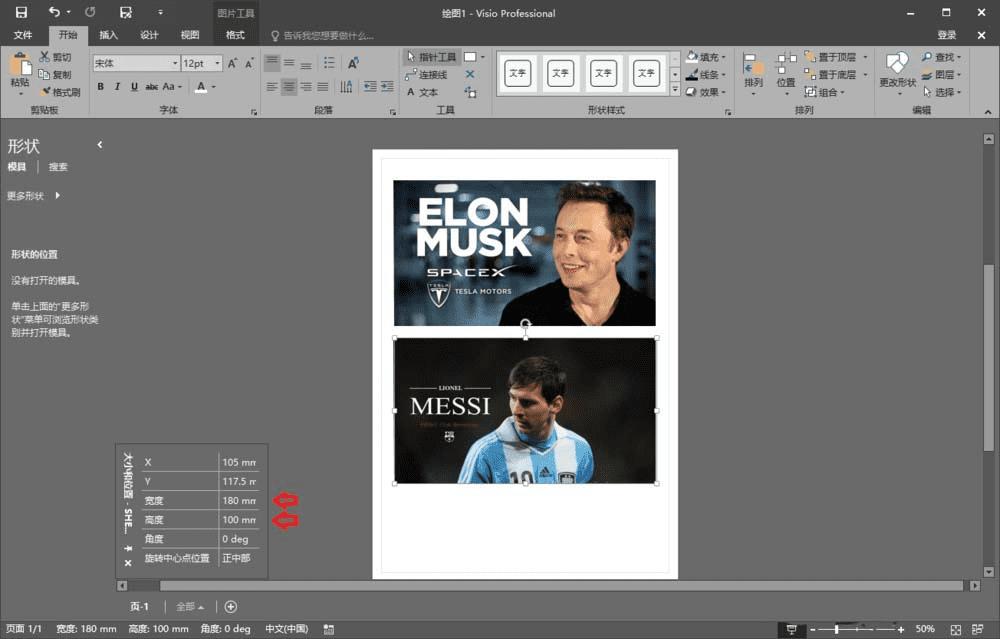Add a new page with plus icon
The height and width of the screenshot is (639, 1000).
pyautogui.click(x=231, y=607)
